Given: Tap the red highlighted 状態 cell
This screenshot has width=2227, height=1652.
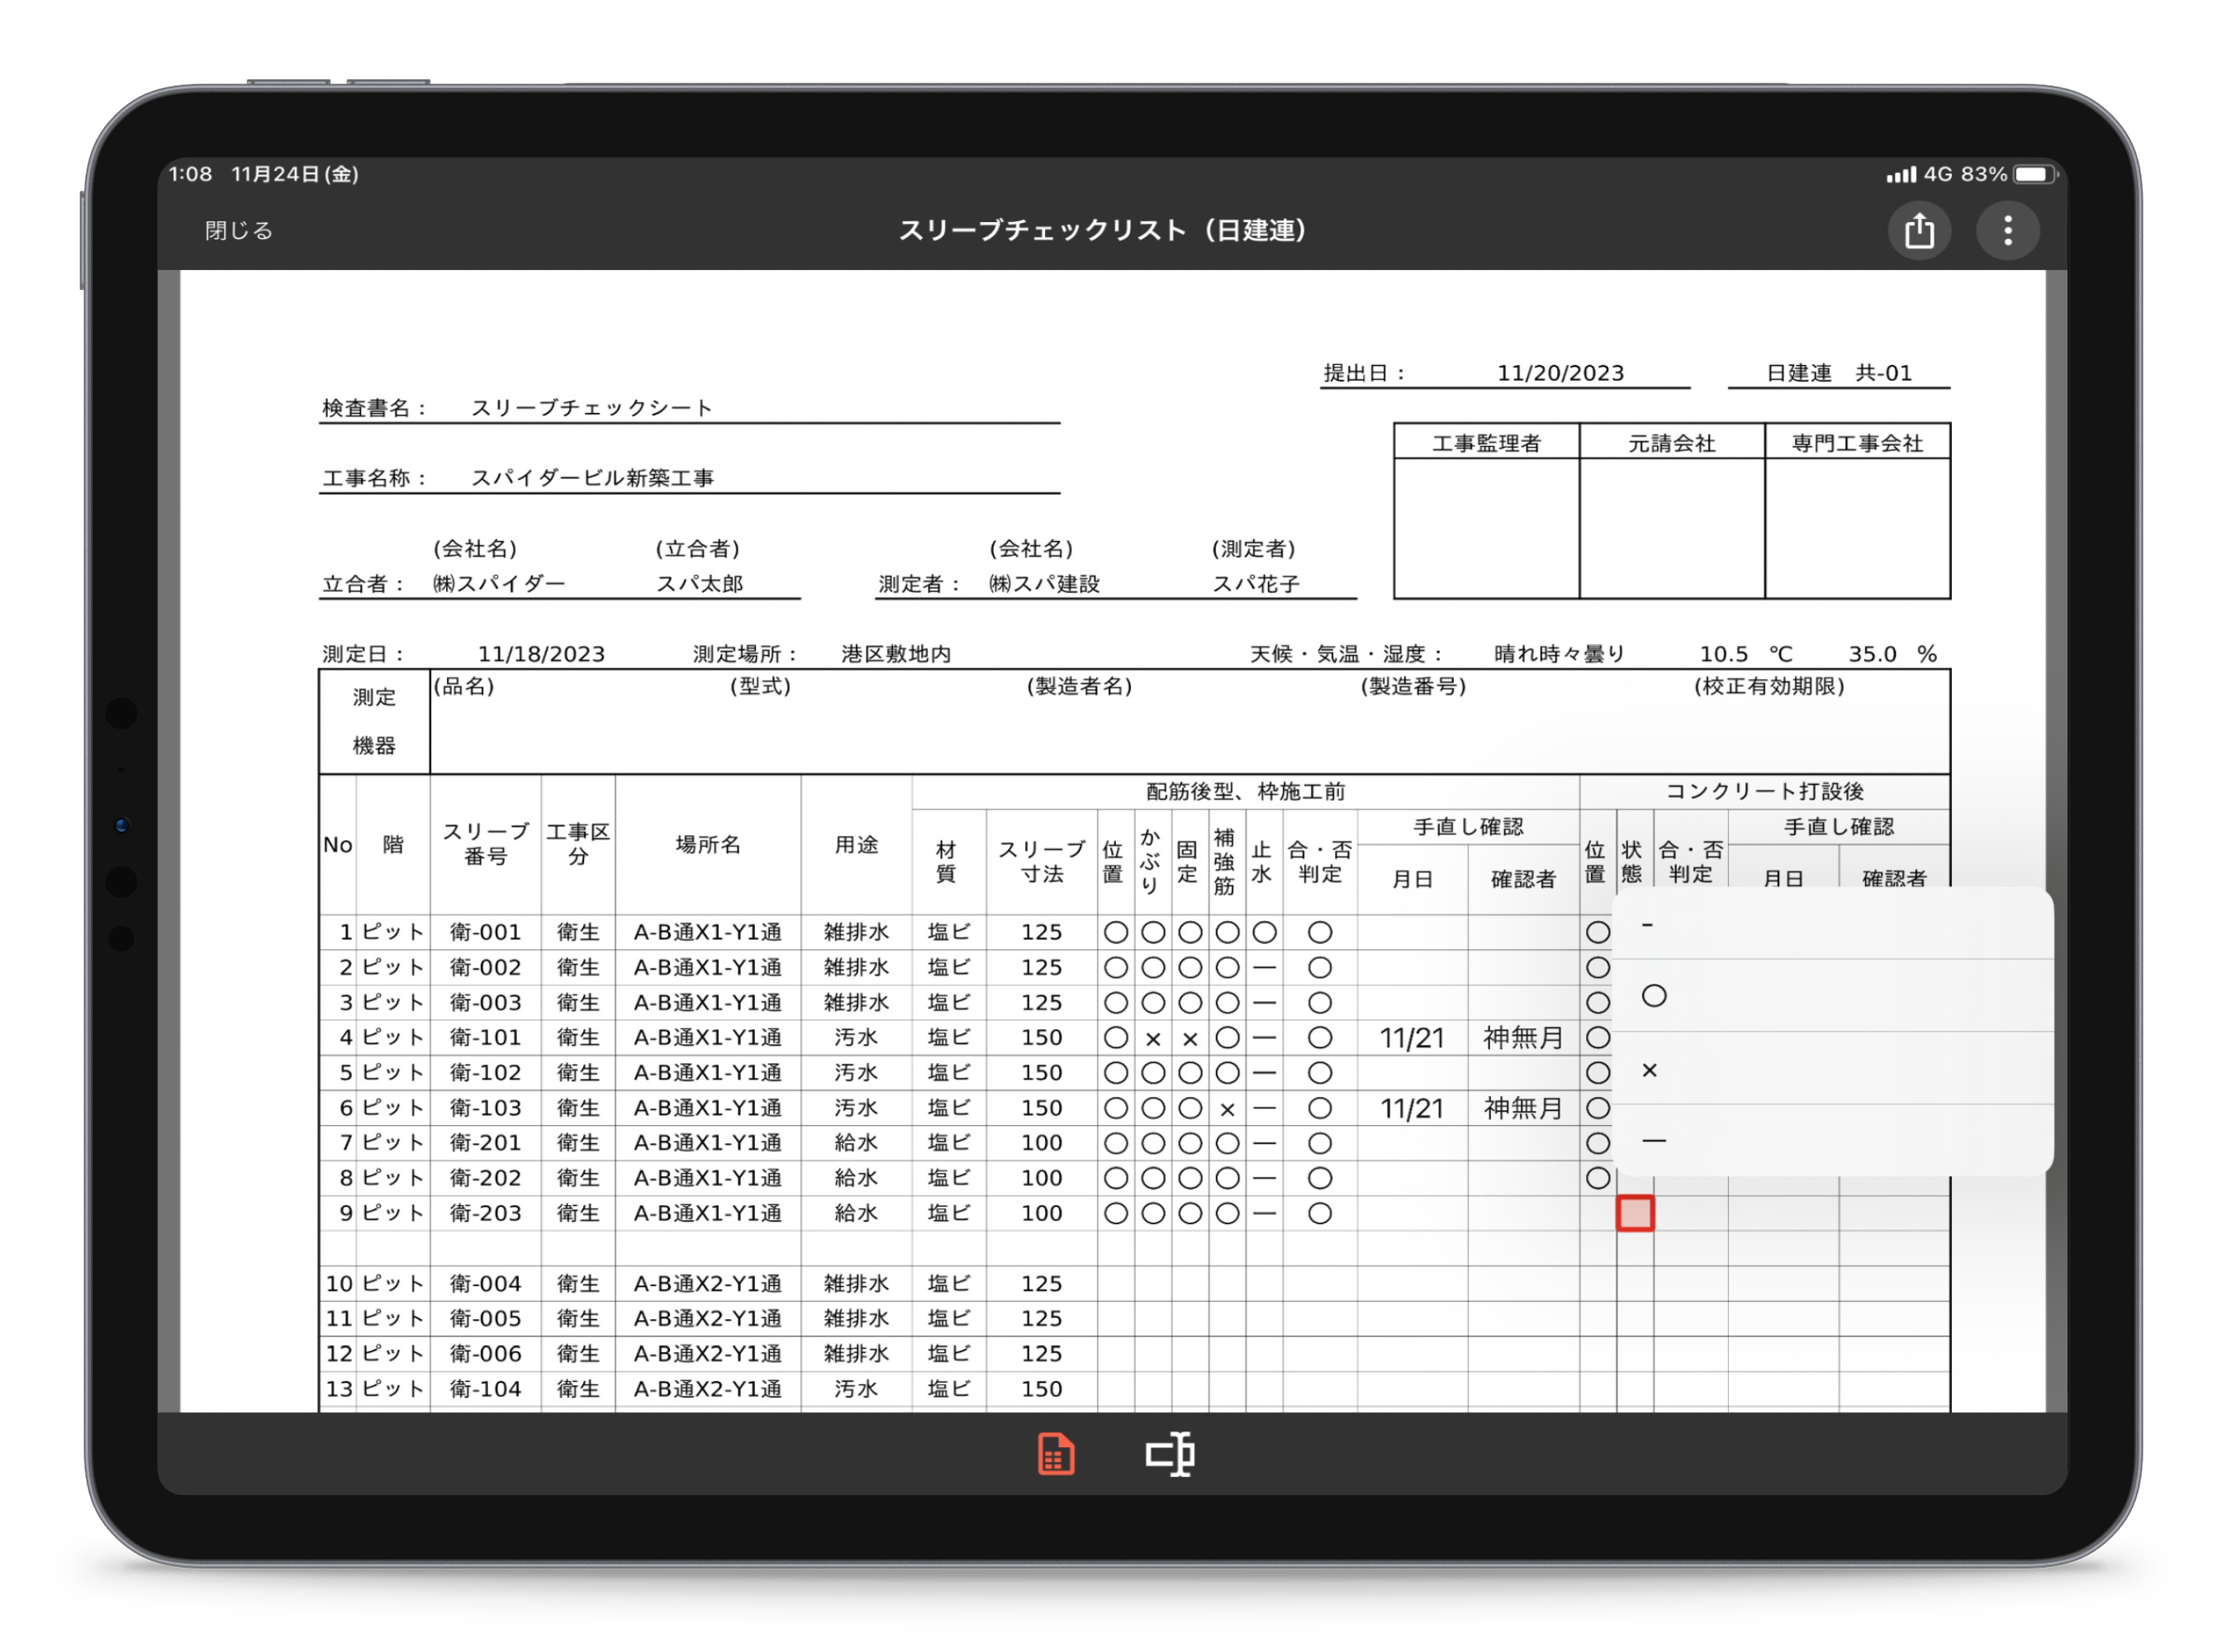Looking at the screenshot, I should coord(1635,1213).
